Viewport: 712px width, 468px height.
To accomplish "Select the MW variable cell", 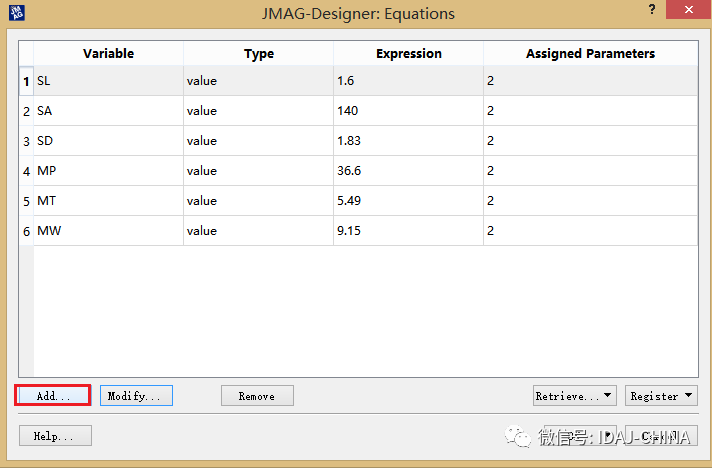I will (x=109, y=231).
